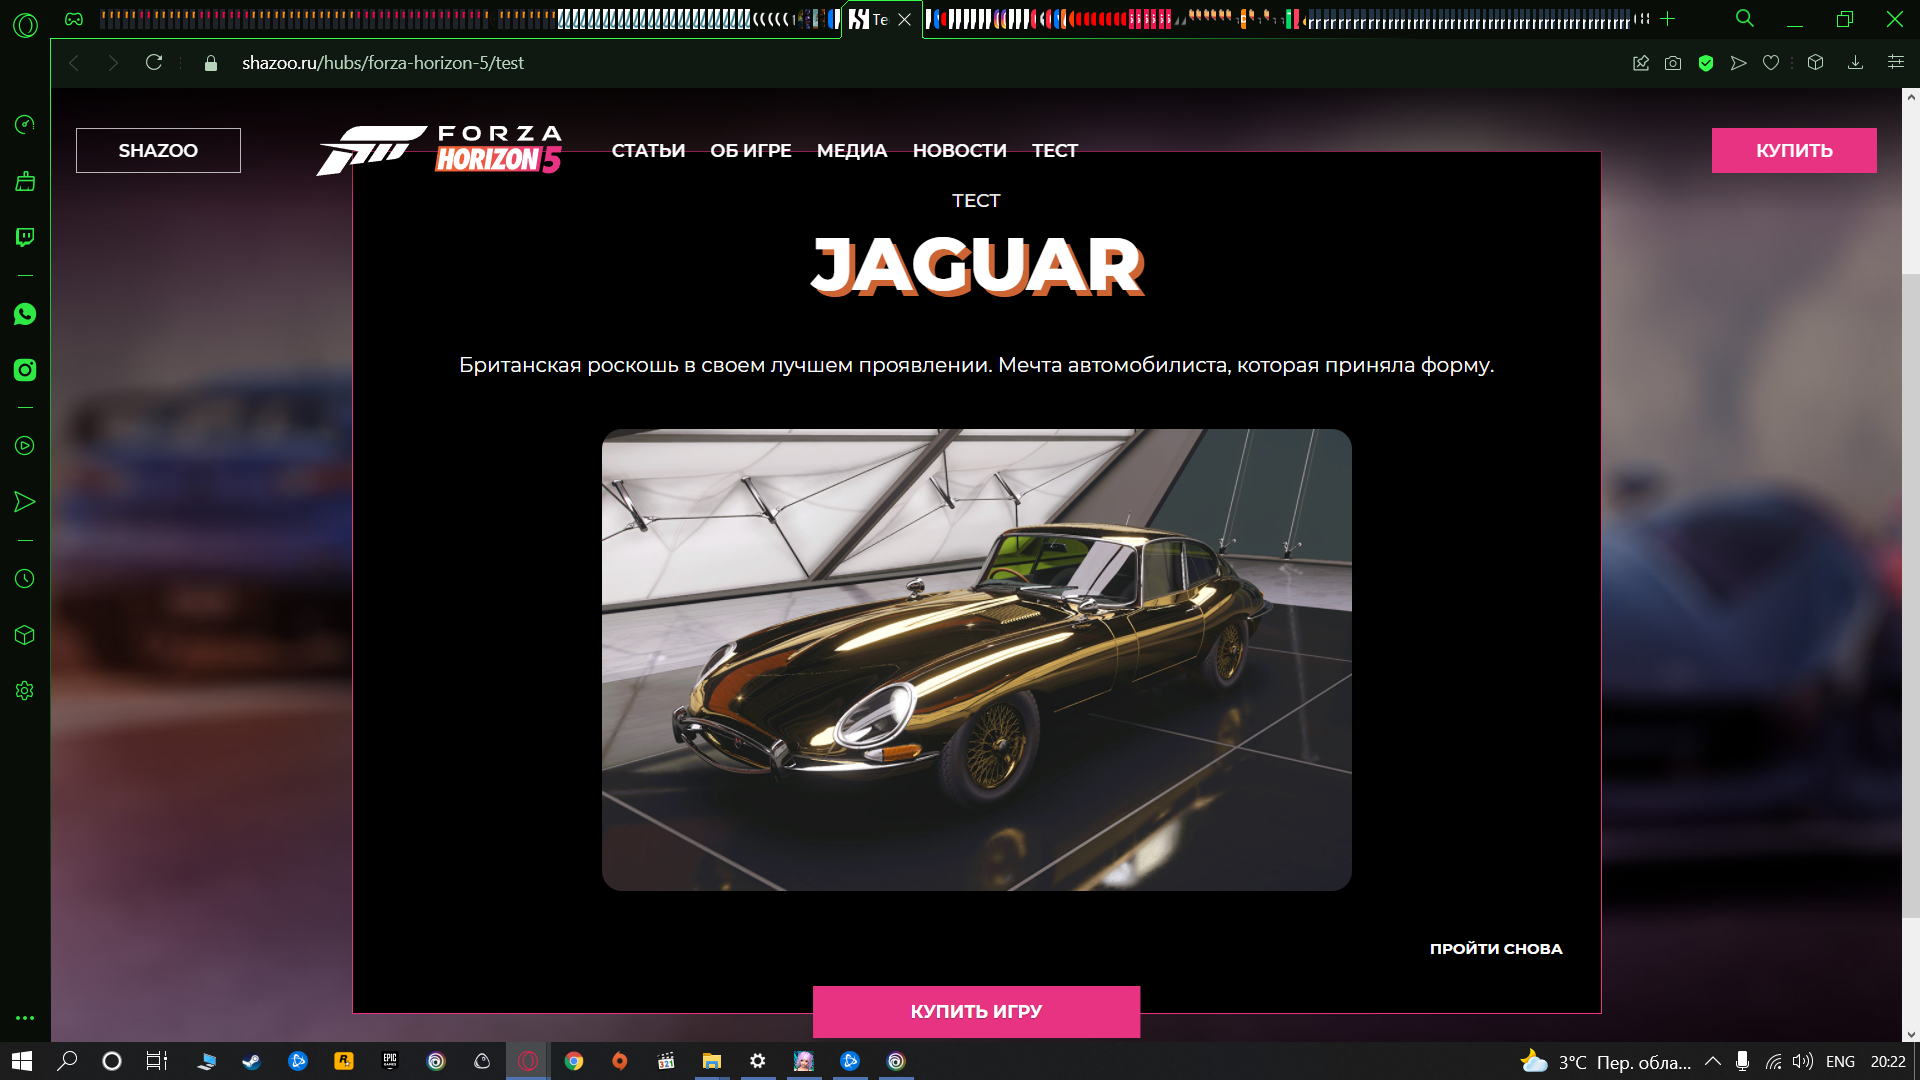
Task: Open GX Control speedometer panel in sidebar
Action: pyautogui.click(x=25, y=124)
